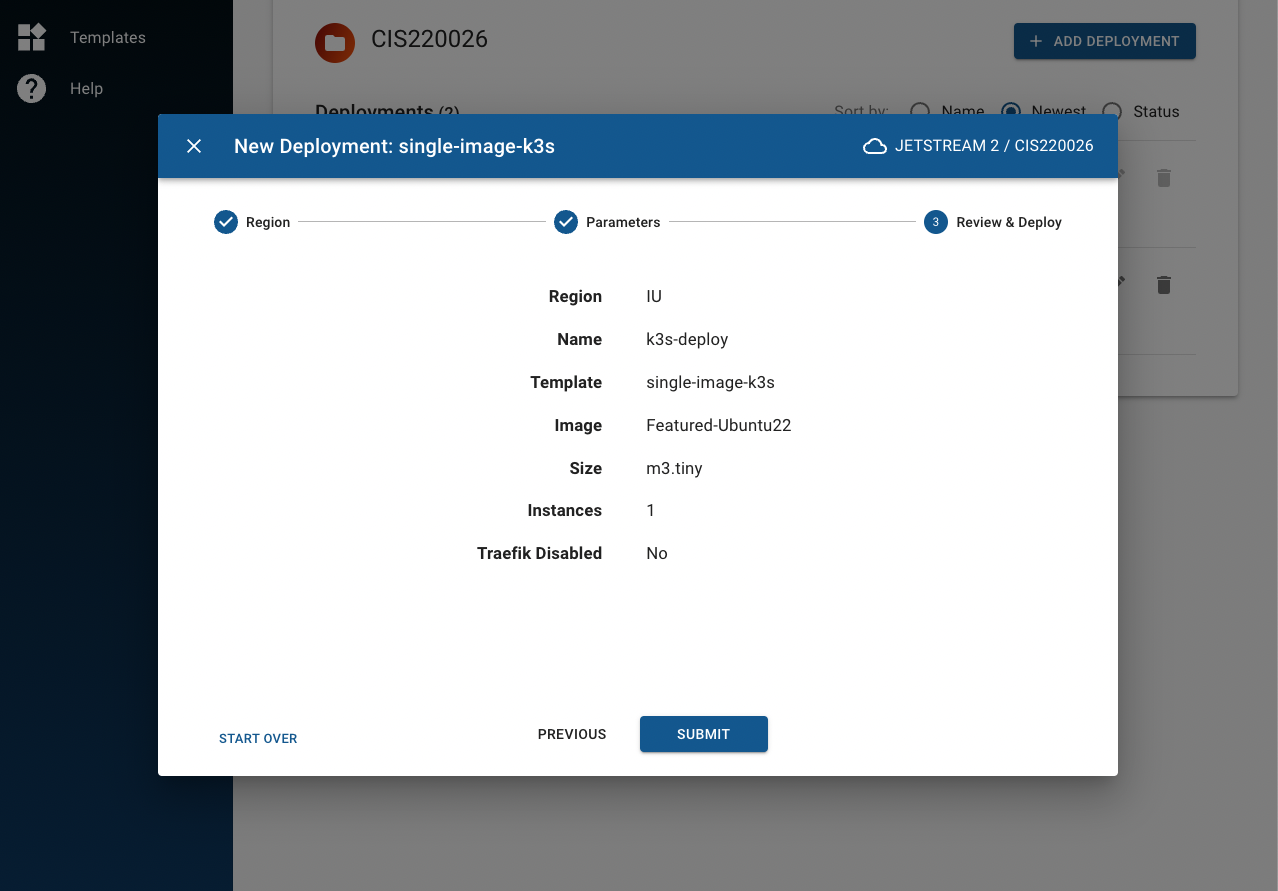Viewport: 1278px width, 891px height.
Task: Click the Templates icon in the sidebar
Action: (x=32, y=38)
